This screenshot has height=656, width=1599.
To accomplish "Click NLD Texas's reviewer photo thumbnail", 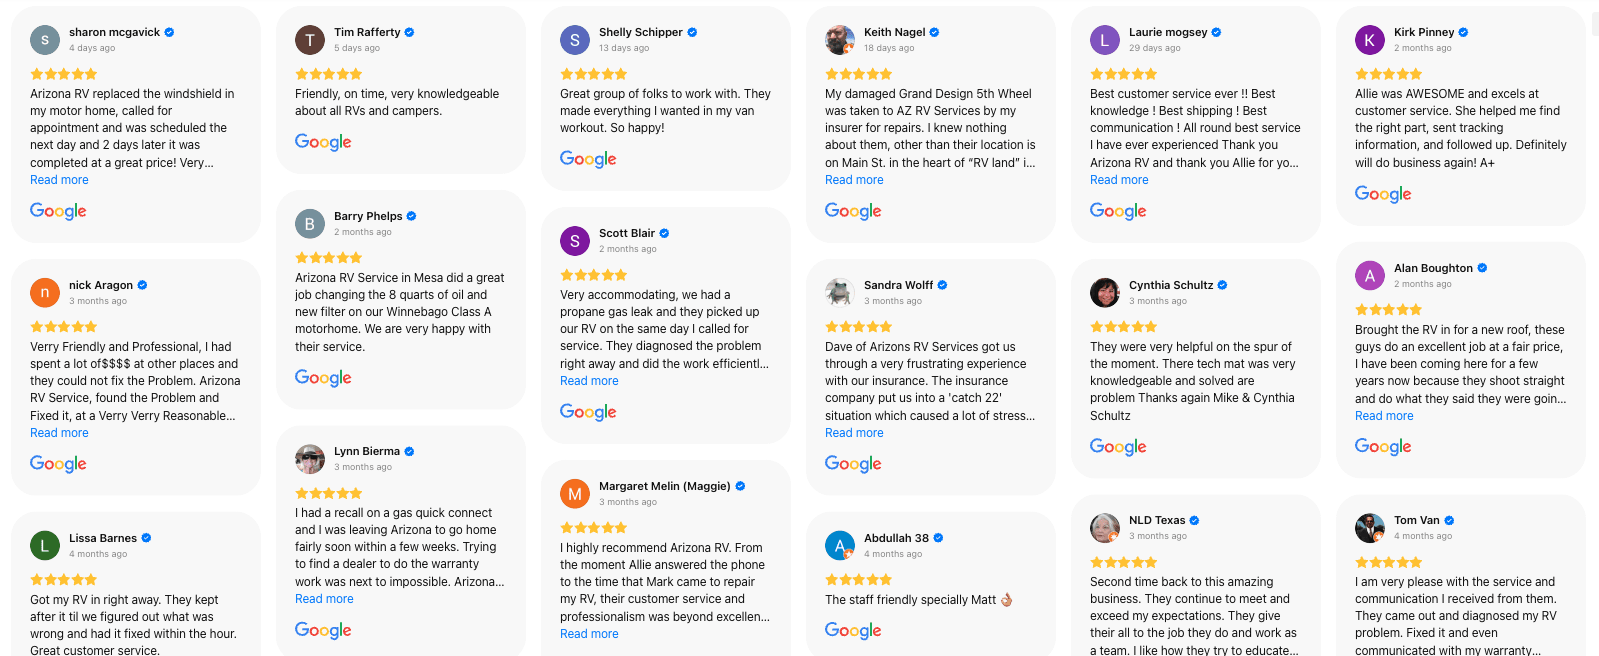I will [1104, 527].
